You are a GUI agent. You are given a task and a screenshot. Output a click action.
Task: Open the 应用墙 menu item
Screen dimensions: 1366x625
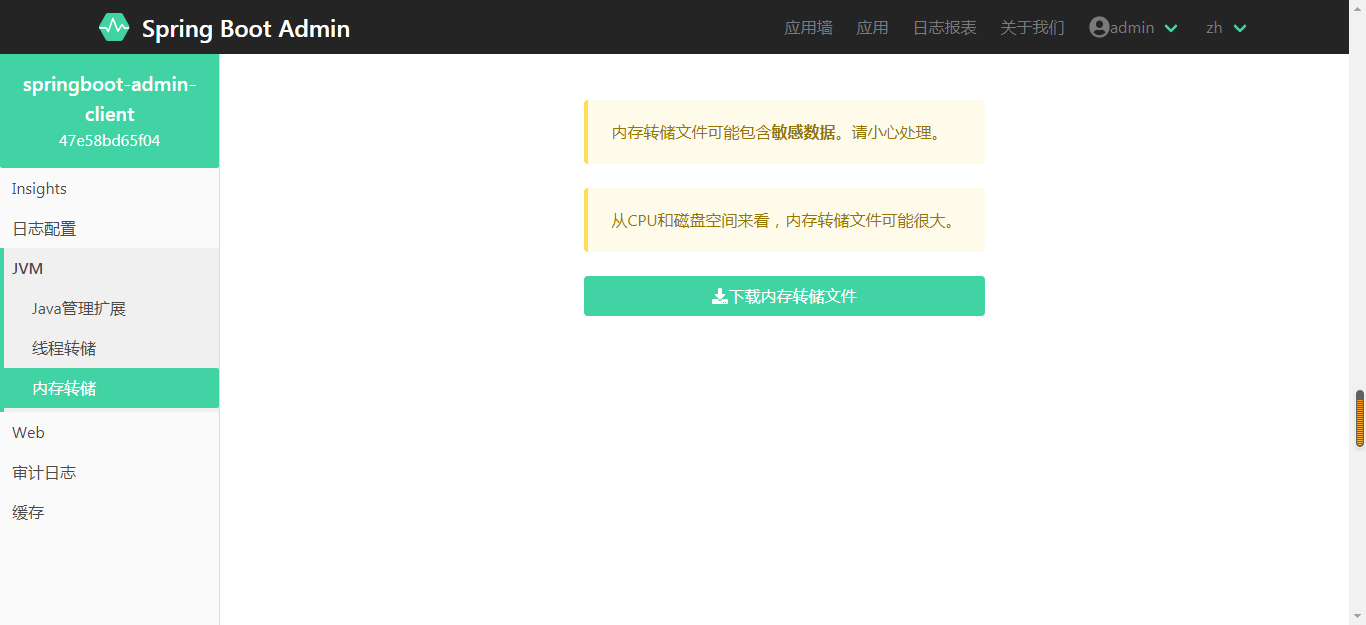tap(808, 27)
